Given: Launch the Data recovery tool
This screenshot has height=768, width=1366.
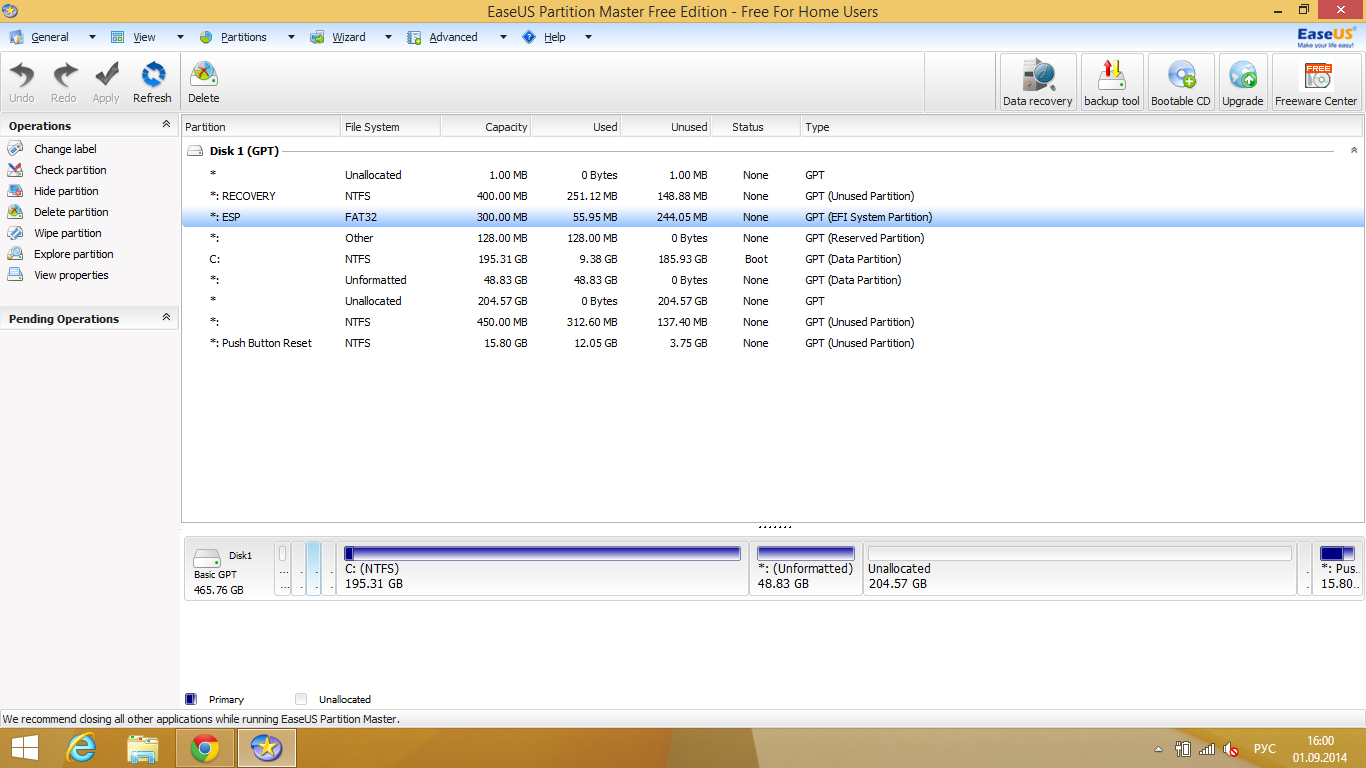Looking at the screenshot, I should [1038, 82].
